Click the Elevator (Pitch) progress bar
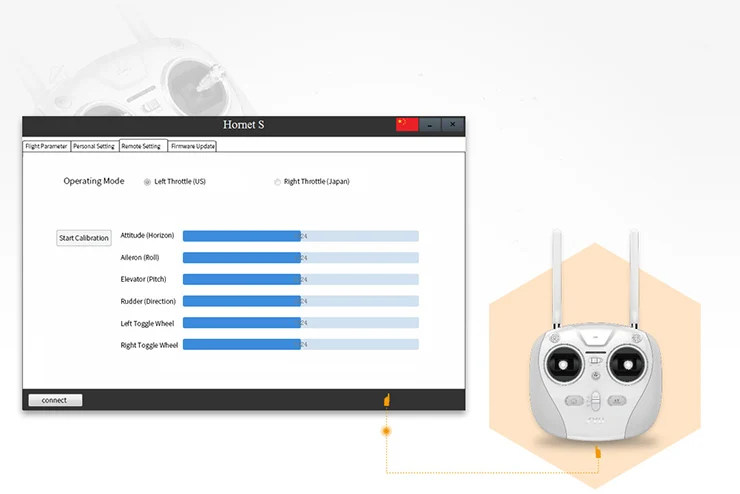The height and width of the screenshot is (494, 740). (301, 279)
